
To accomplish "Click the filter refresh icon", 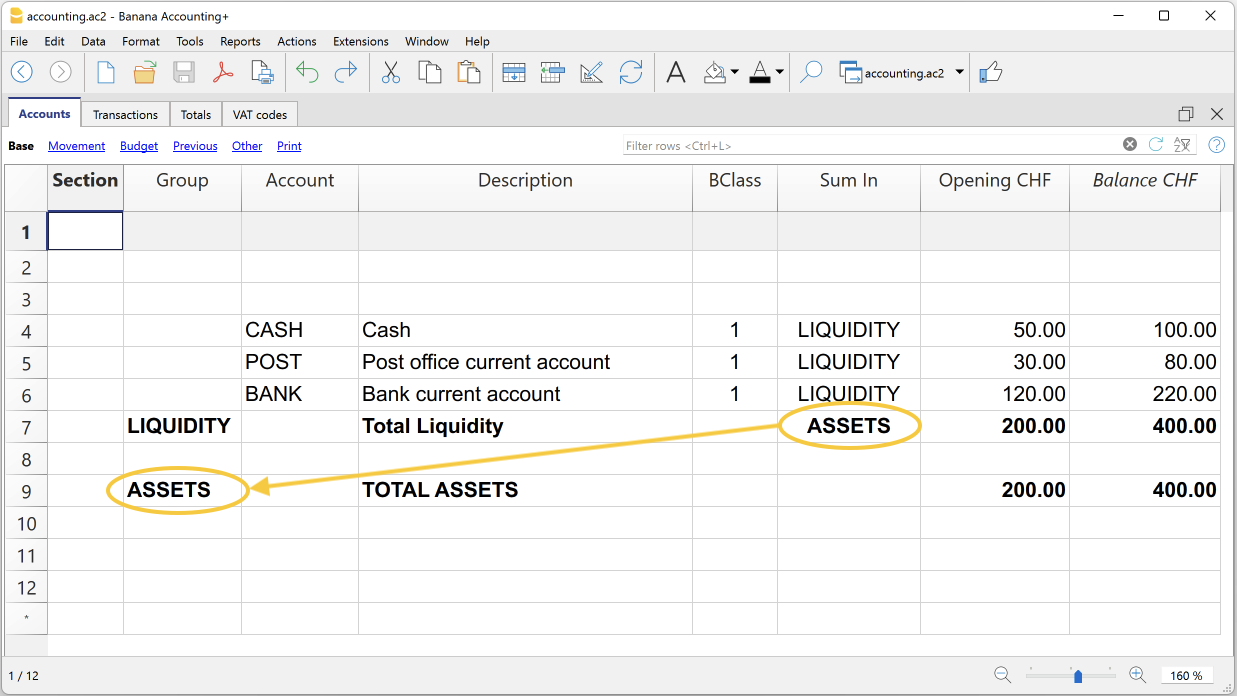I will tap(1156, 144).
